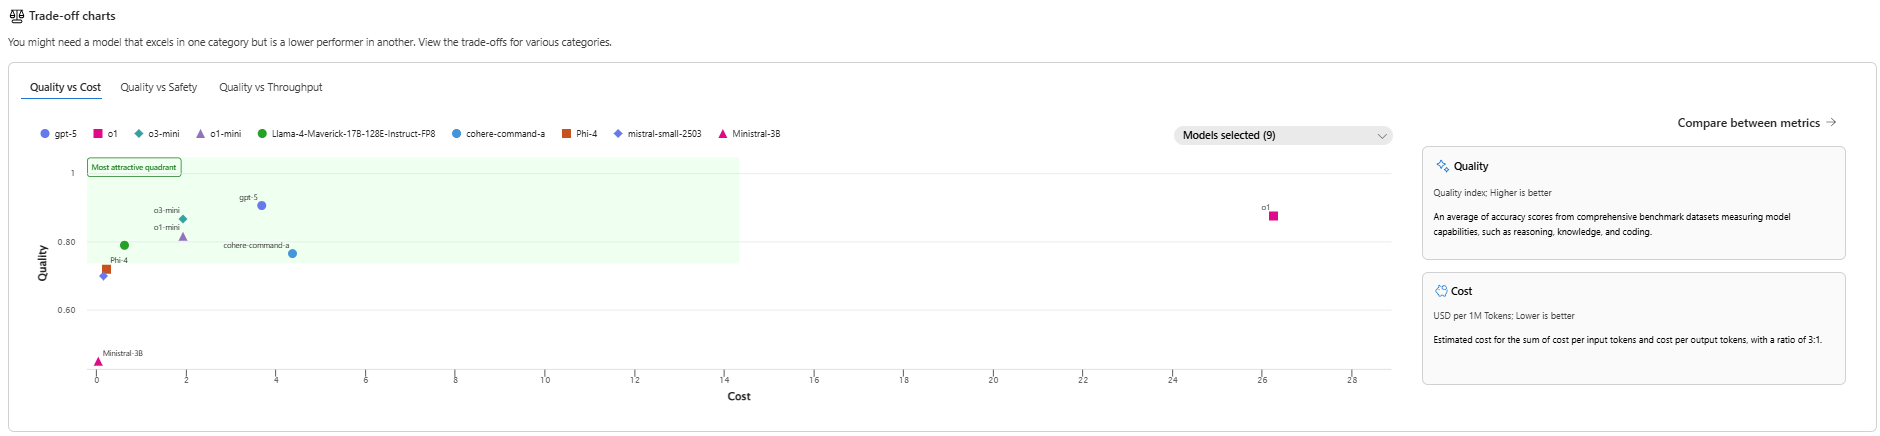Image resolution: width=1880 pixels, height=436 pixels.
Task: Click the Cost piggy bank icon
Action: (1441, 291)
